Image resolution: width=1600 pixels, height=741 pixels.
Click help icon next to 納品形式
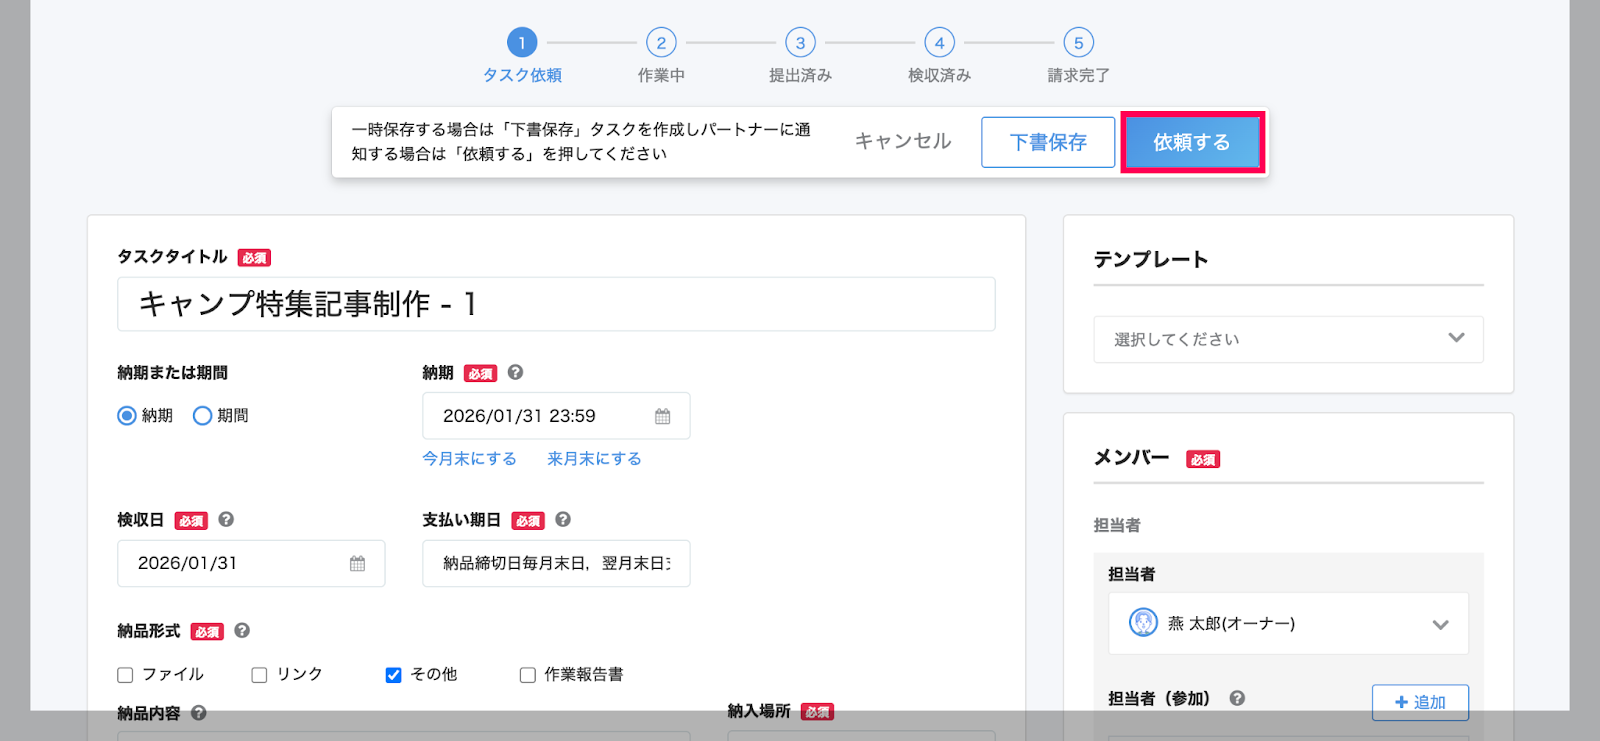pyautogui.click(x=242, y=630)
